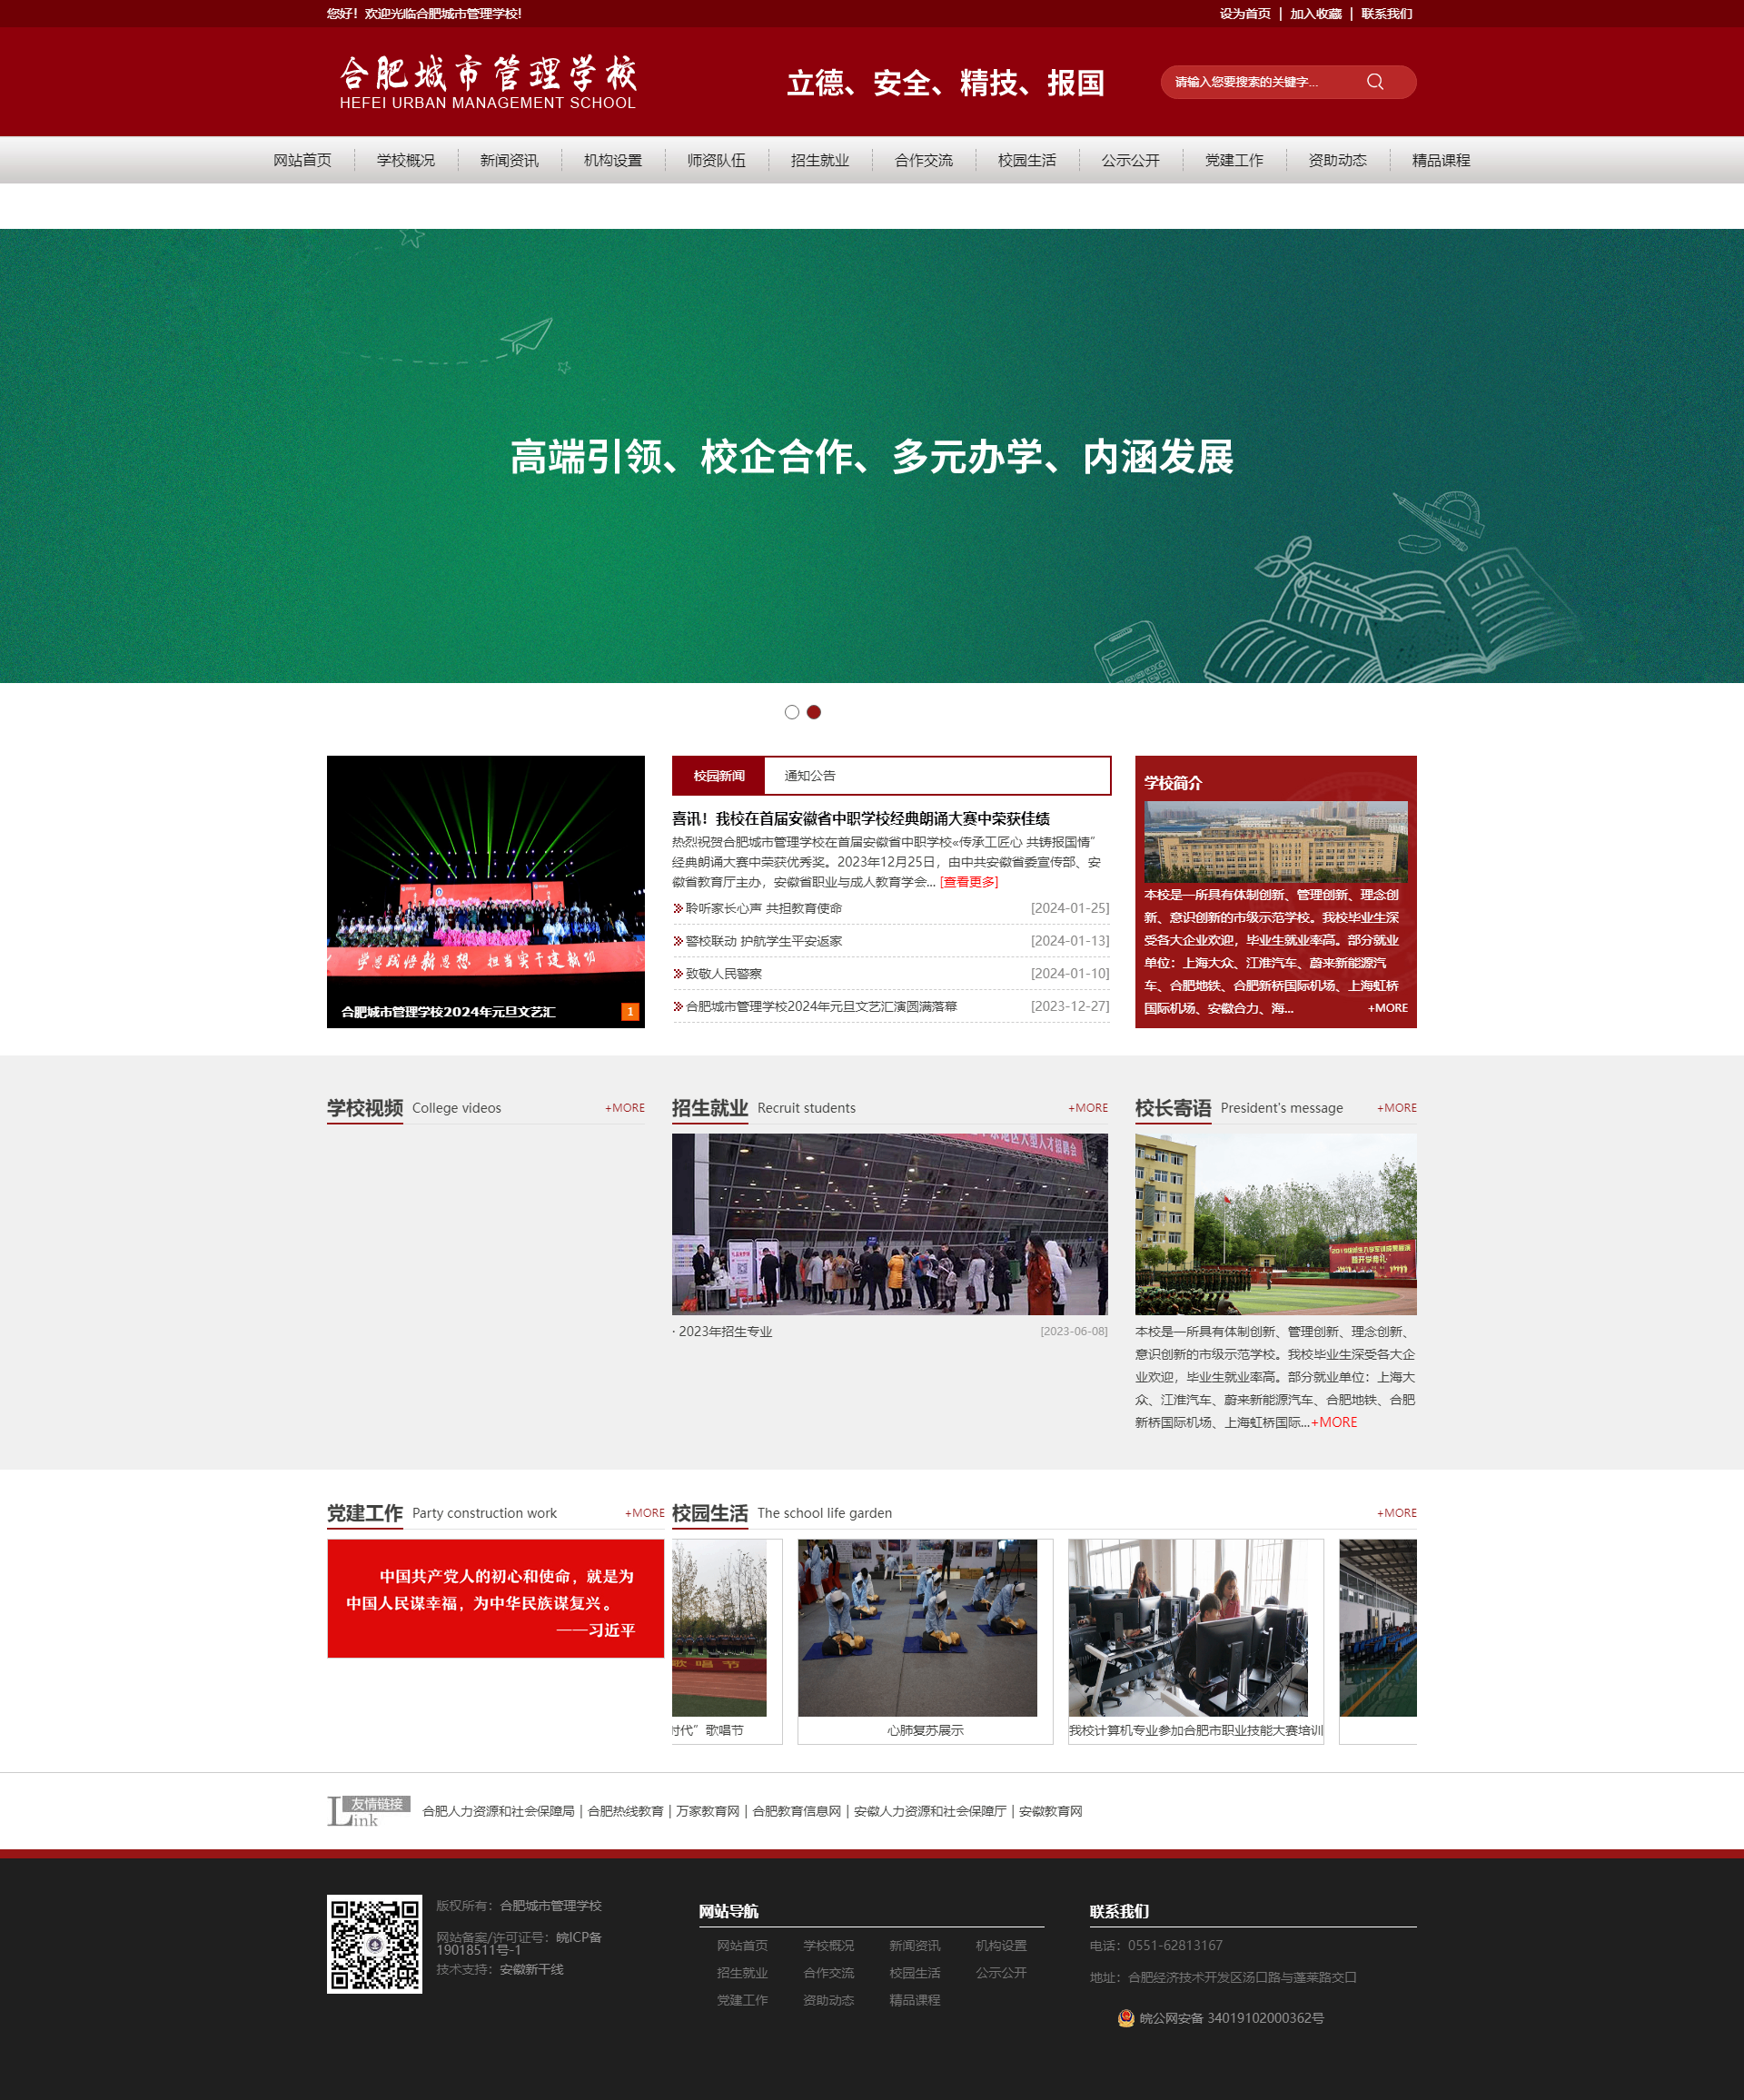Screen dimensions: 1744x2100
Task: Click the arrow icon beside 警校联动 news item
Action: pyautogui.click(x=677, y=940)
